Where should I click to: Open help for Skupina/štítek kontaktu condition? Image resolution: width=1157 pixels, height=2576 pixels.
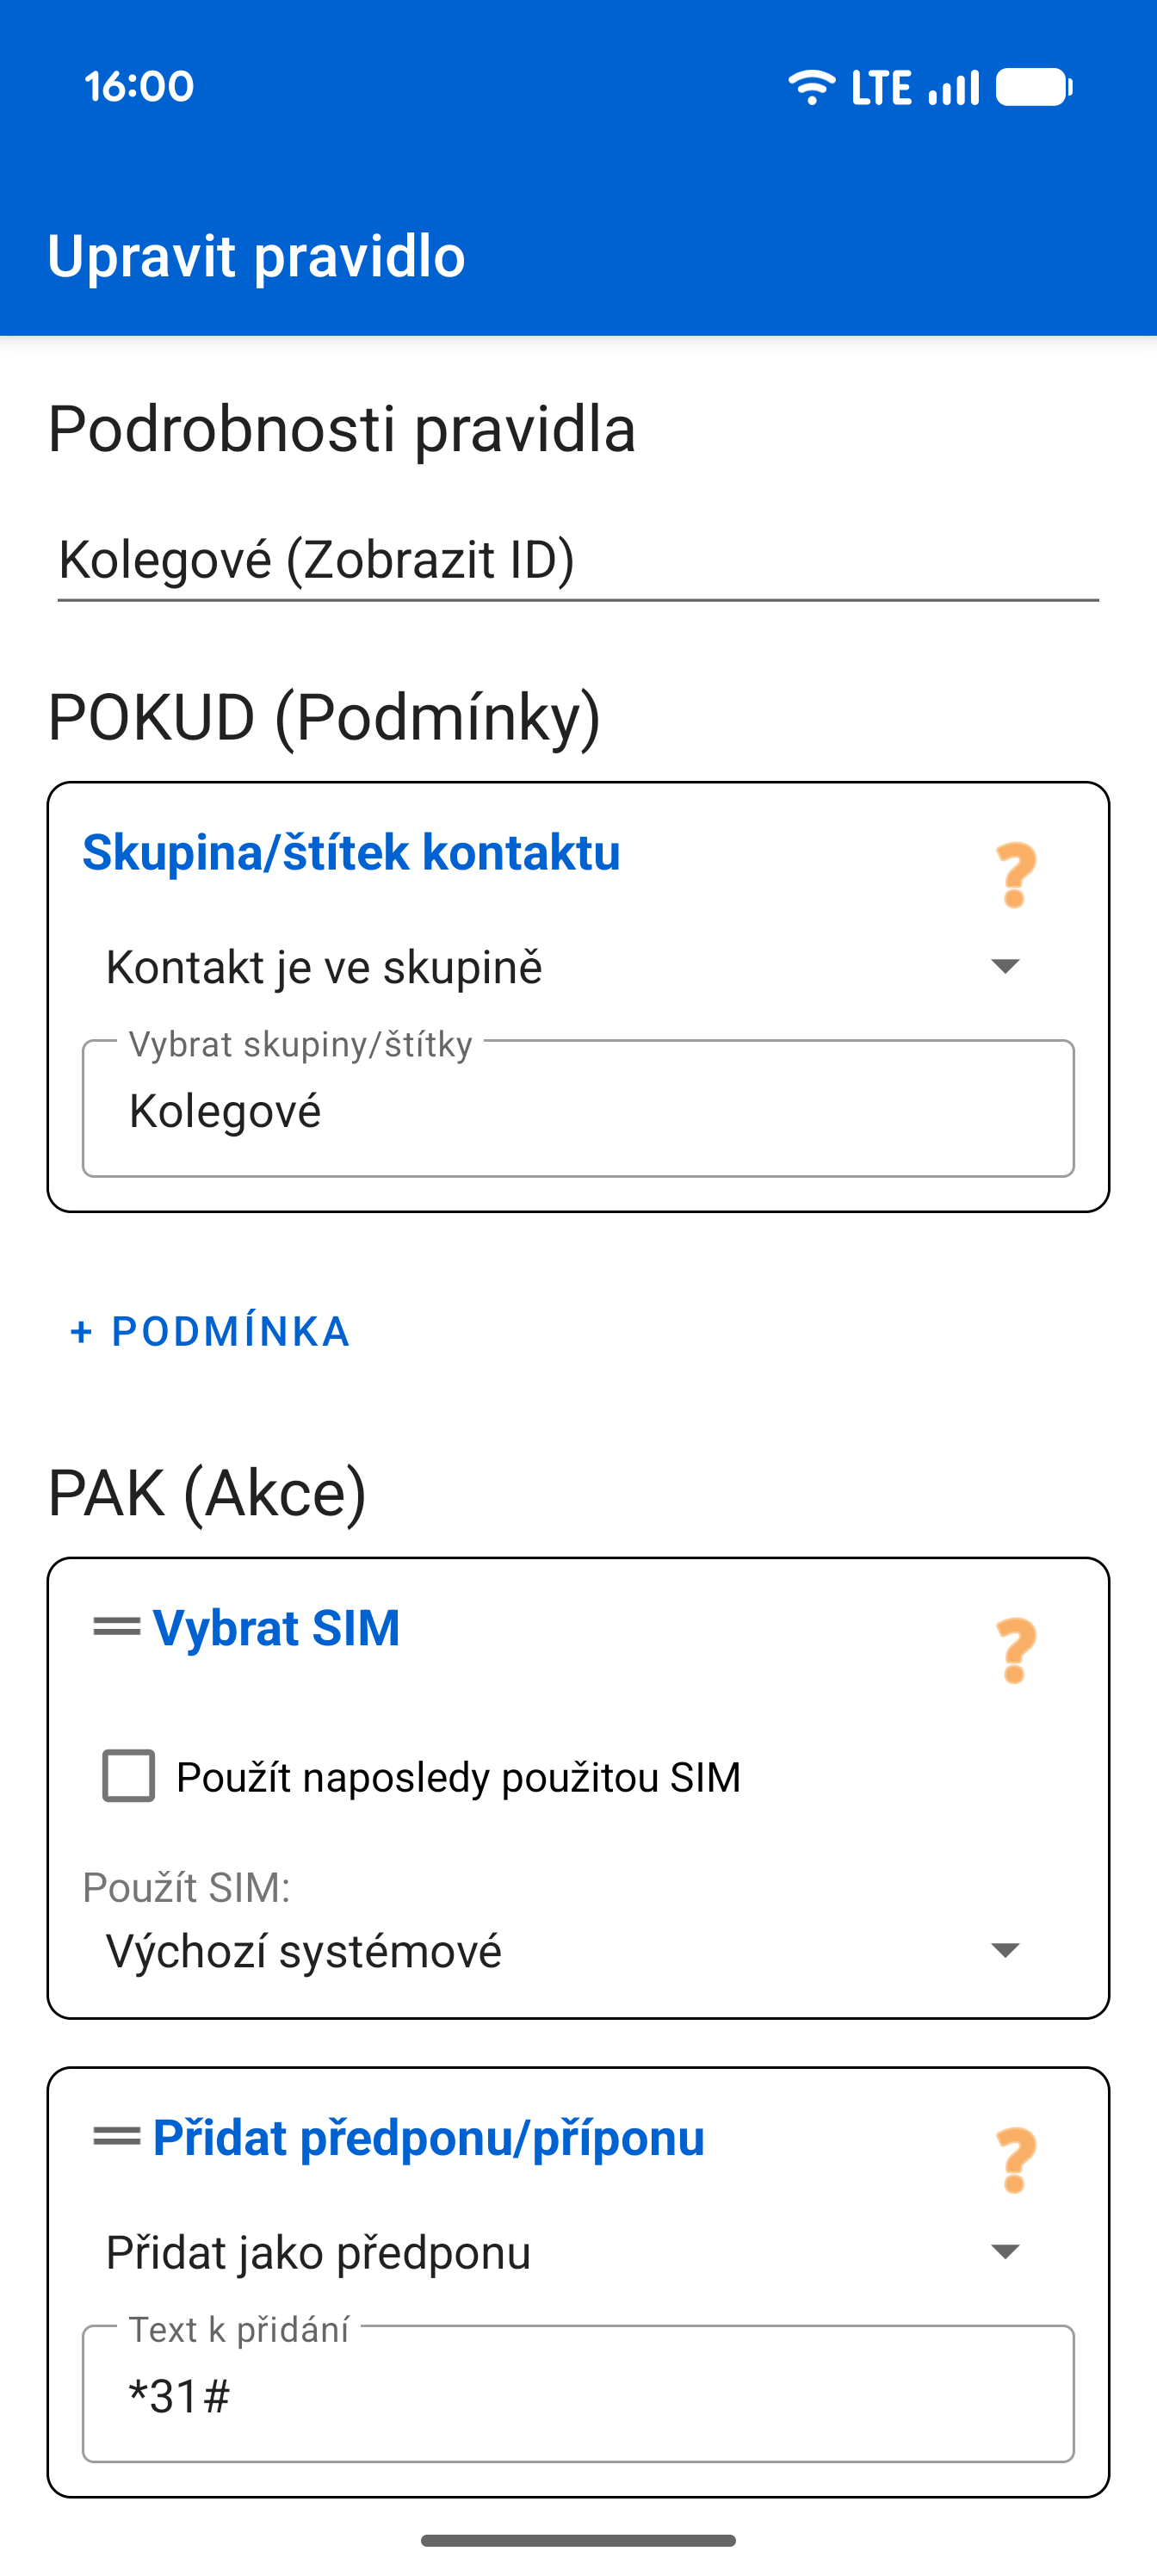pyautogui.click(x=1015, y=875)
